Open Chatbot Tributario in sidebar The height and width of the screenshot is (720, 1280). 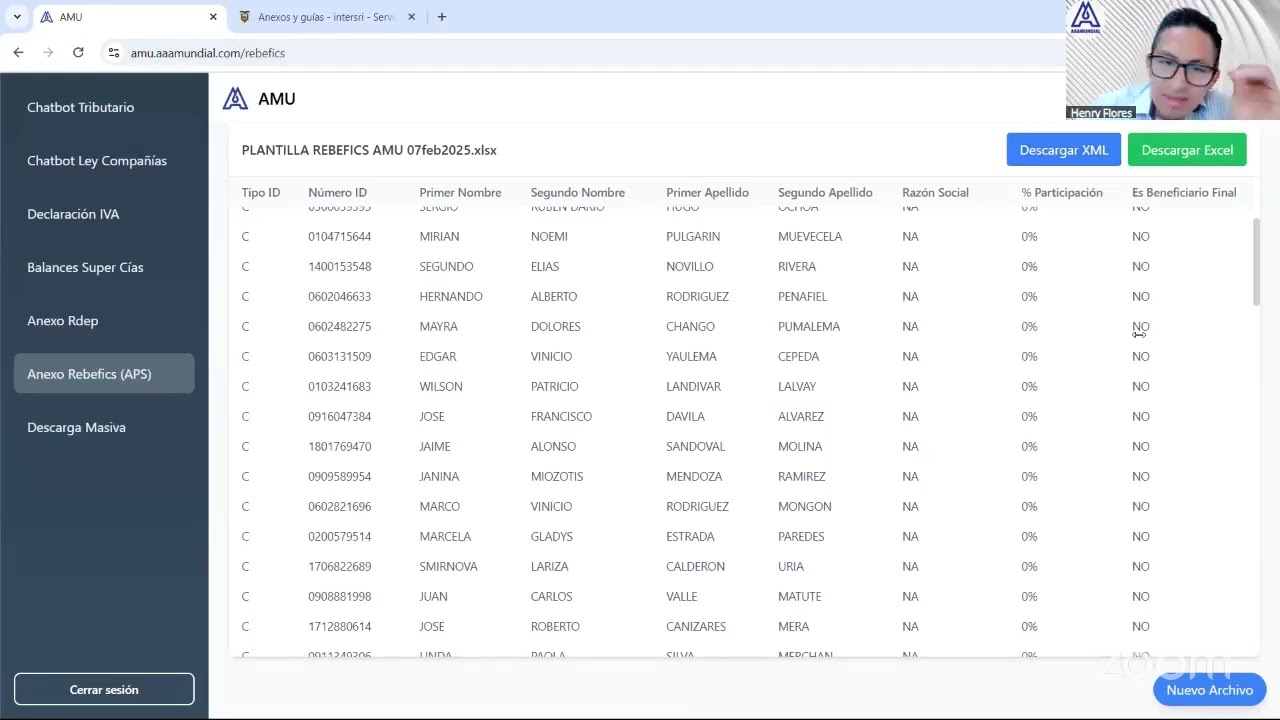pyautogui.click(x=80, y=107)
